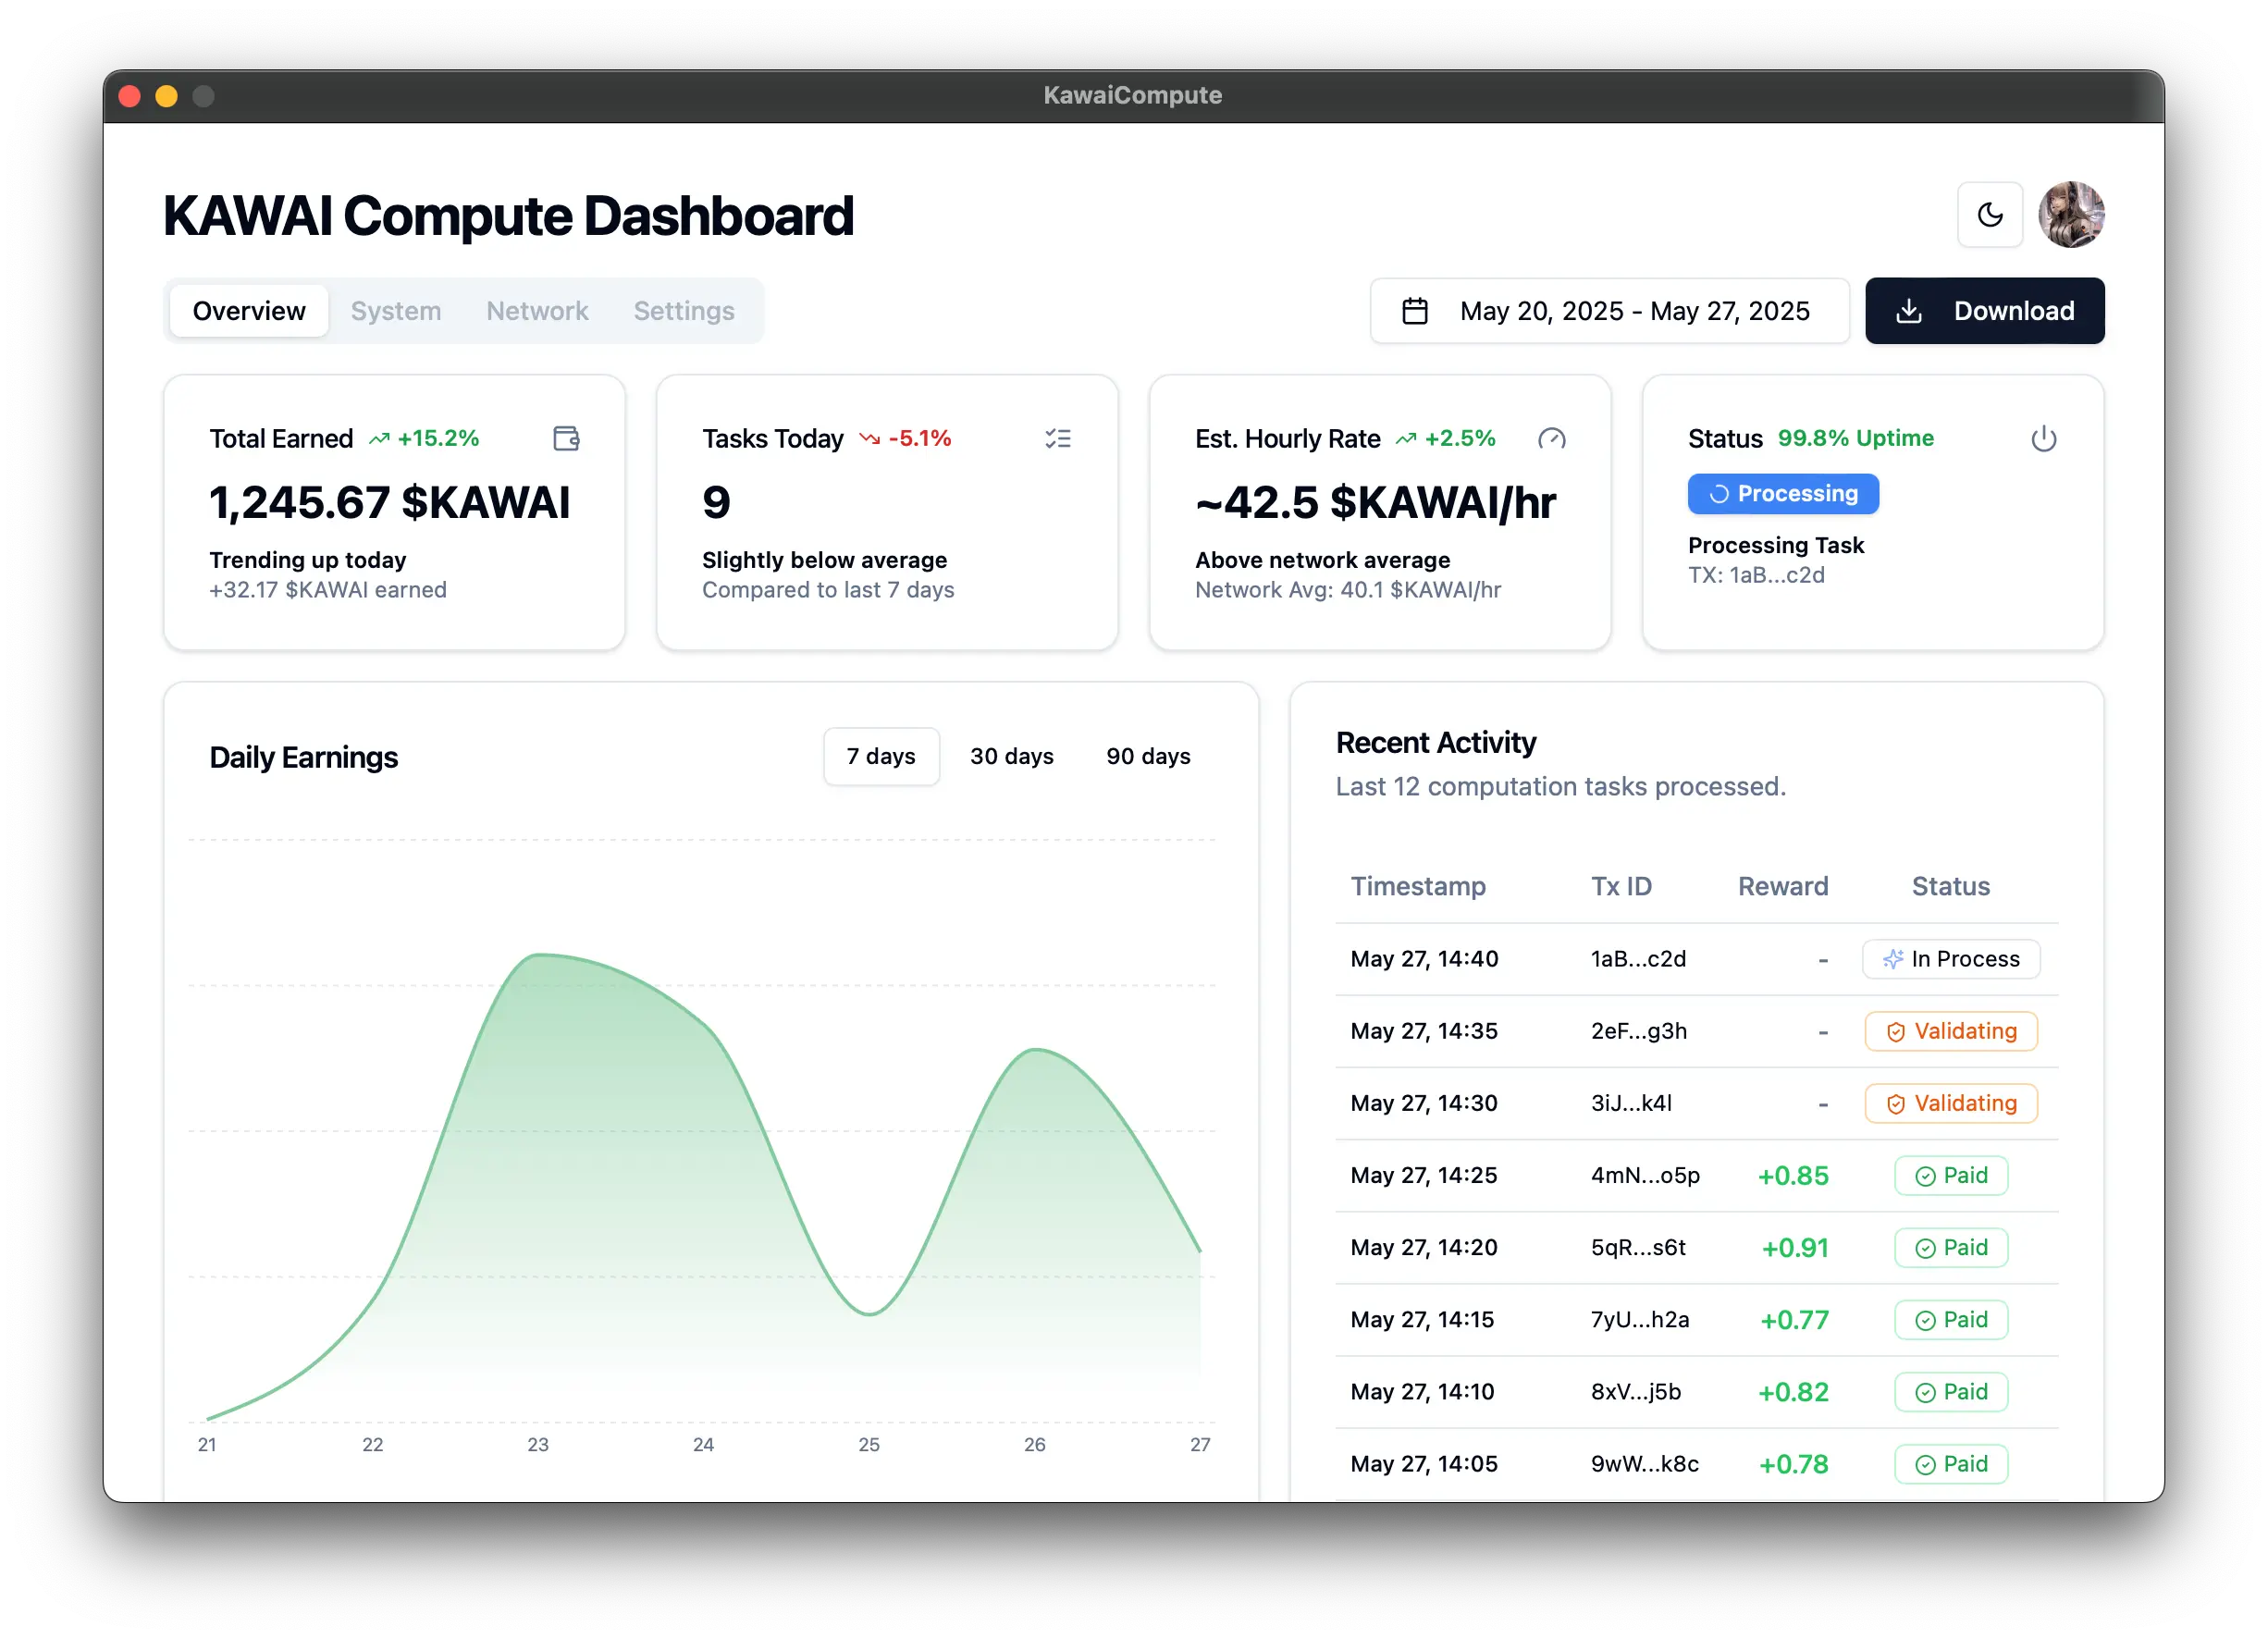
Task: Select the 7 days chart range
Action: (x=880, y=756)
